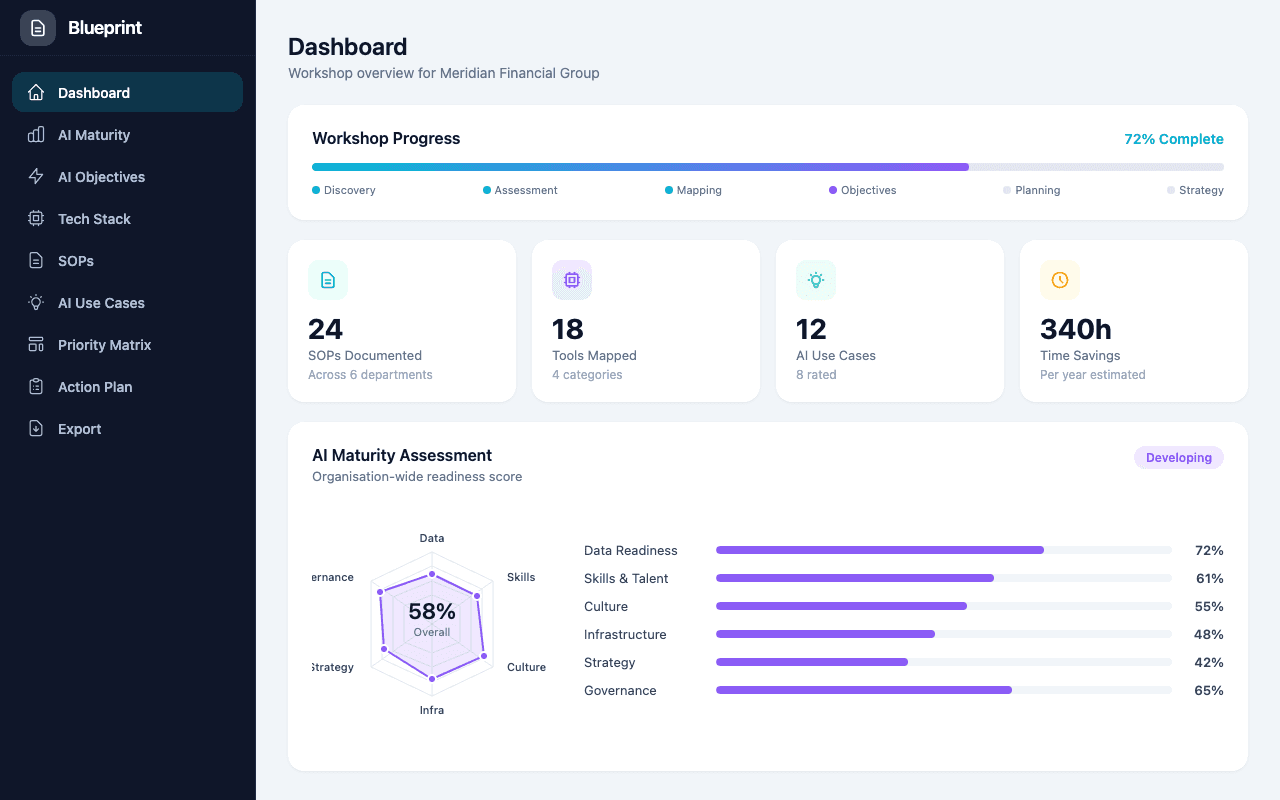The height and width of the screenshot is (800, 1280).
Task: Click the clock icon on the Time Savings card
Action: click(x=1059, y=280)
